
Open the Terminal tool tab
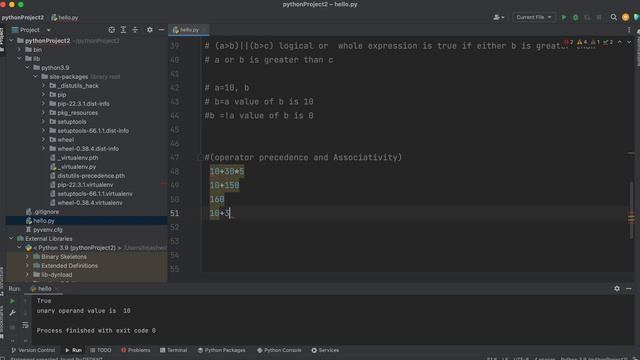coord(173,350)
